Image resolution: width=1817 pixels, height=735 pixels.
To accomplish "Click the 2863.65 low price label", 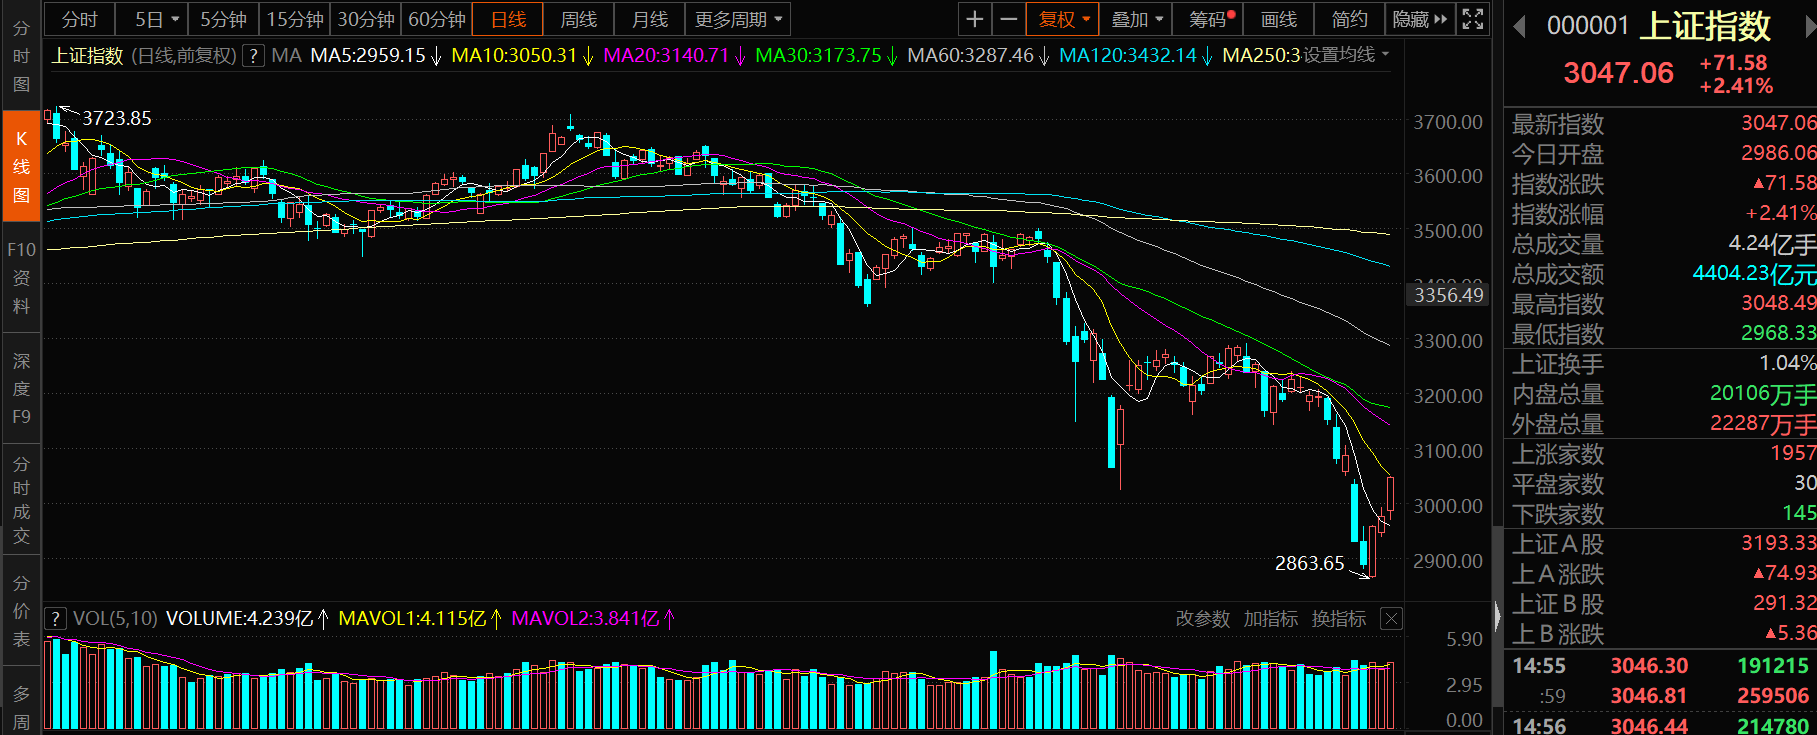I will click(1310, 564).
